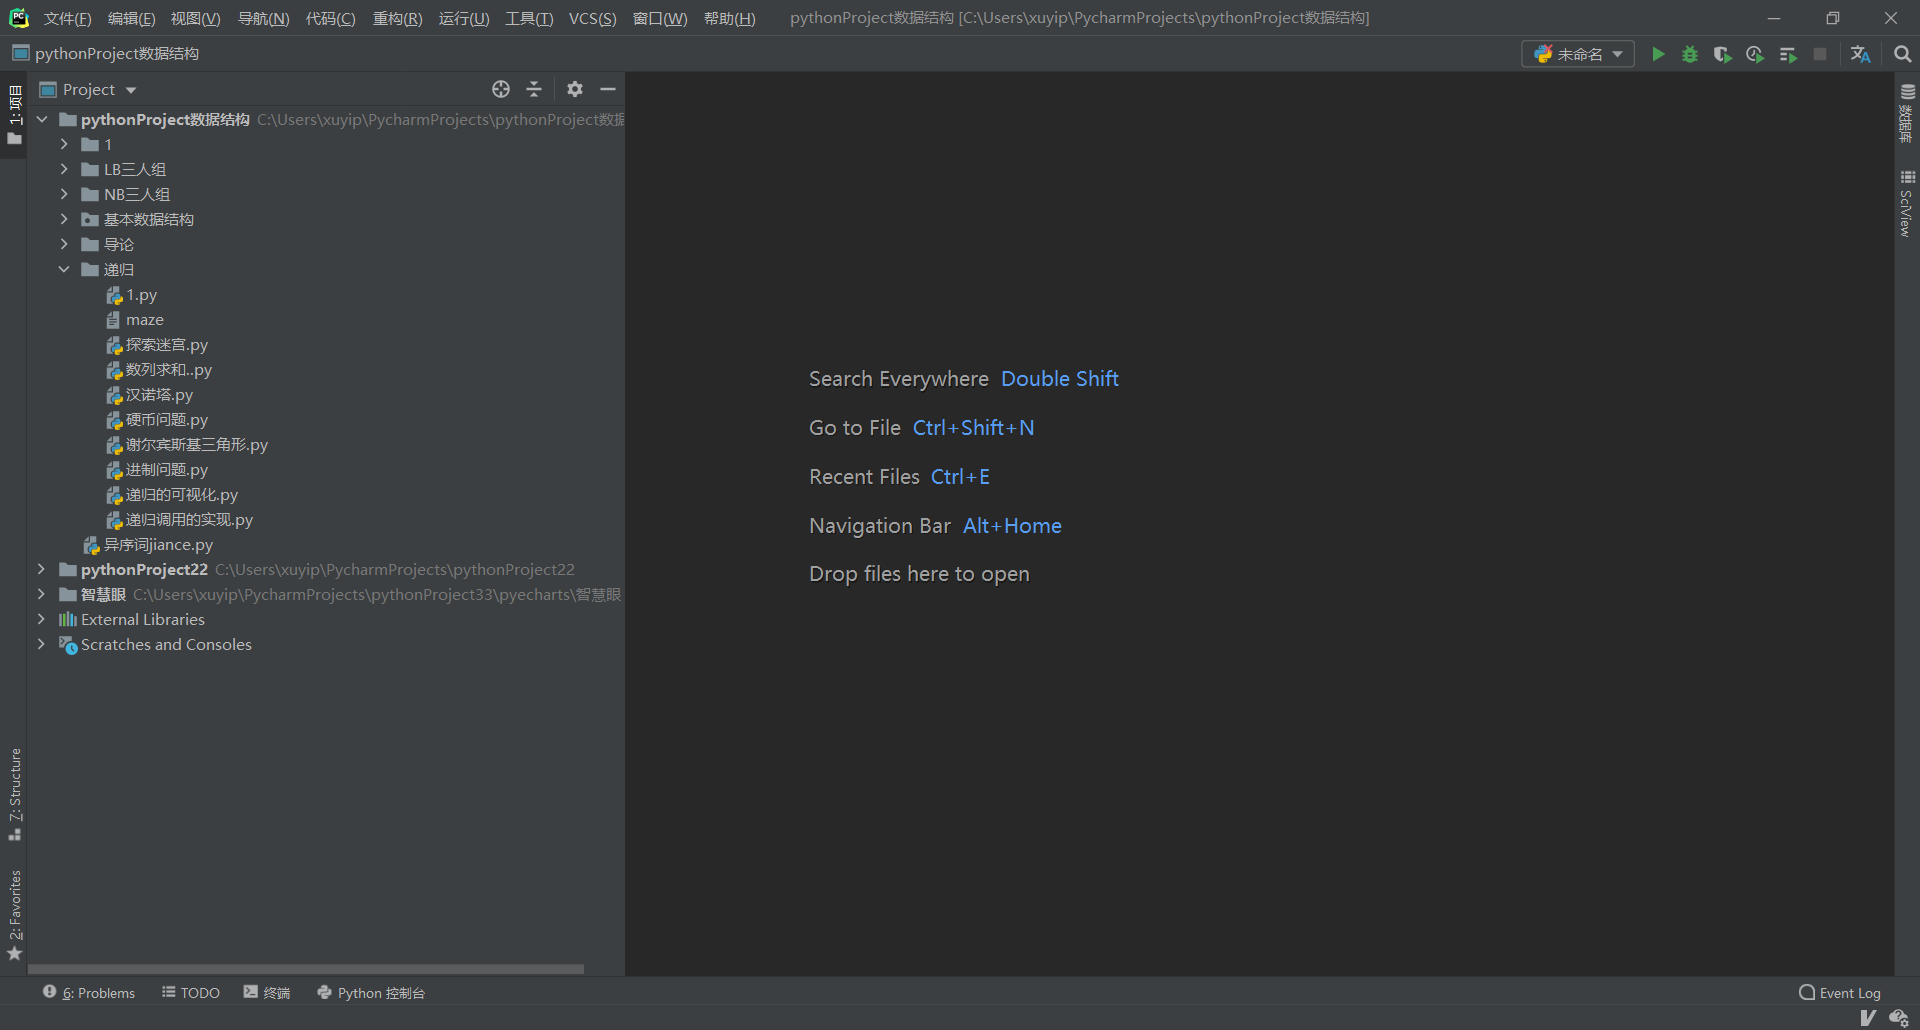
Task: Open the Python console tab
Action: pos(371,992)
